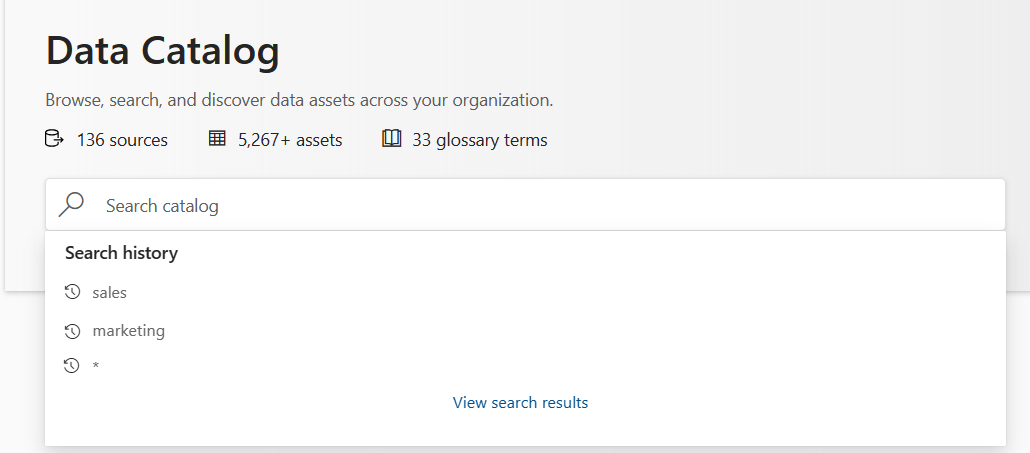The width and height of the screenshot is (1030, 453).
Task: Click the data sources icon
Action: (54, 139)
